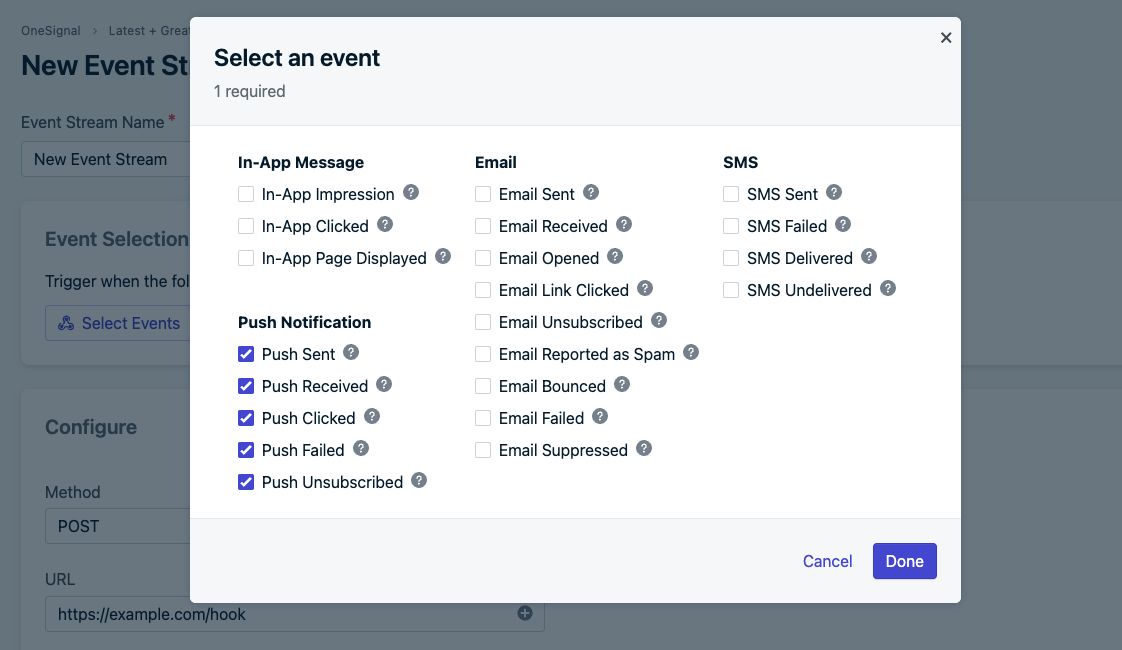Show help for In-App Page Displayed
Screen dimensions: 1122x650
[443, 256]
